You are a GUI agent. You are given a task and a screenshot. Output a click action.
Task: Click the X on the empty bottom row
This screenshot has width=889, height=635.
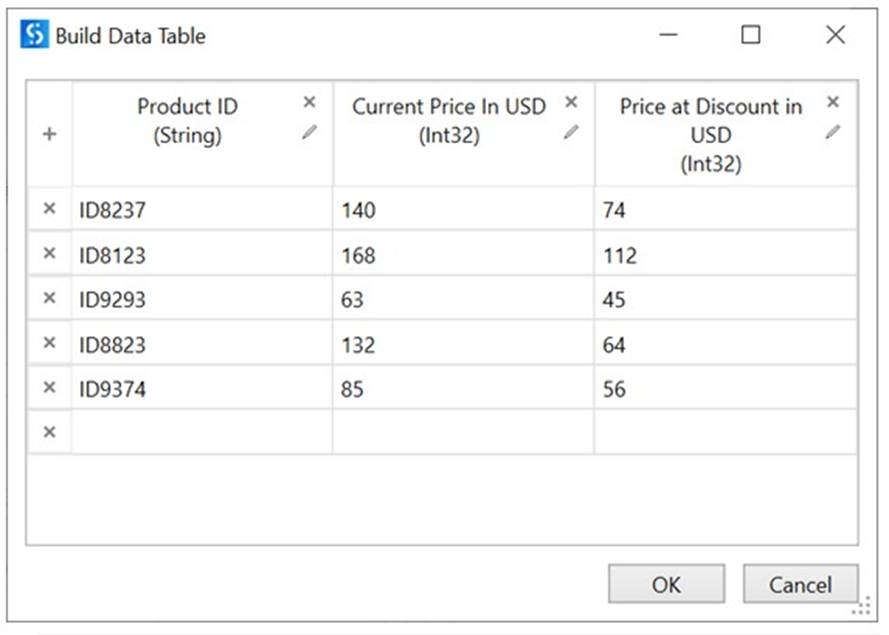(48, 431)
